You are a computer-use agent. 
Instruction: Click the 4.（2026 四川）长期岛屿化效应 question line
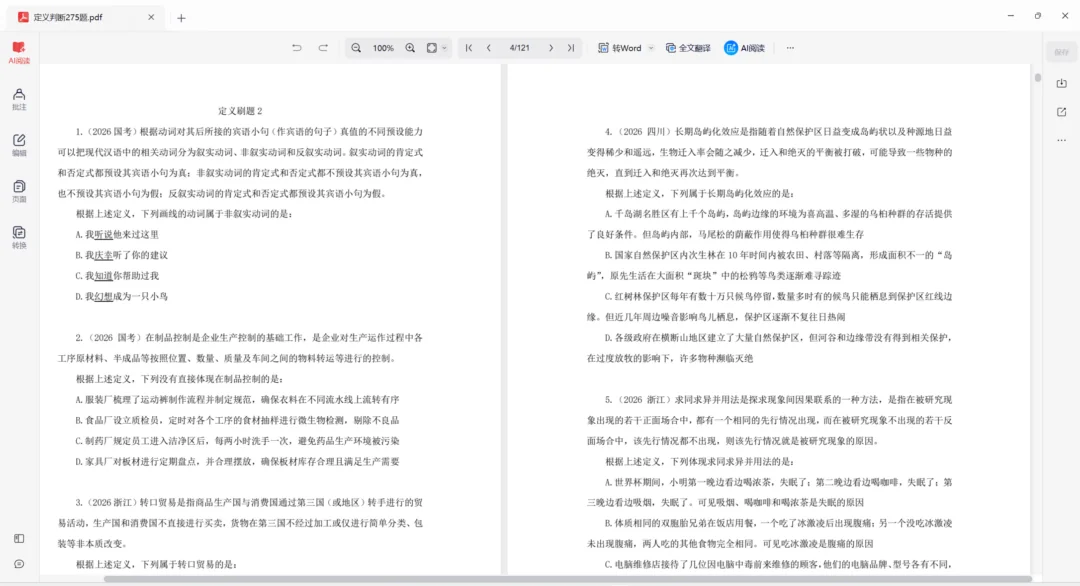point(778,132)
